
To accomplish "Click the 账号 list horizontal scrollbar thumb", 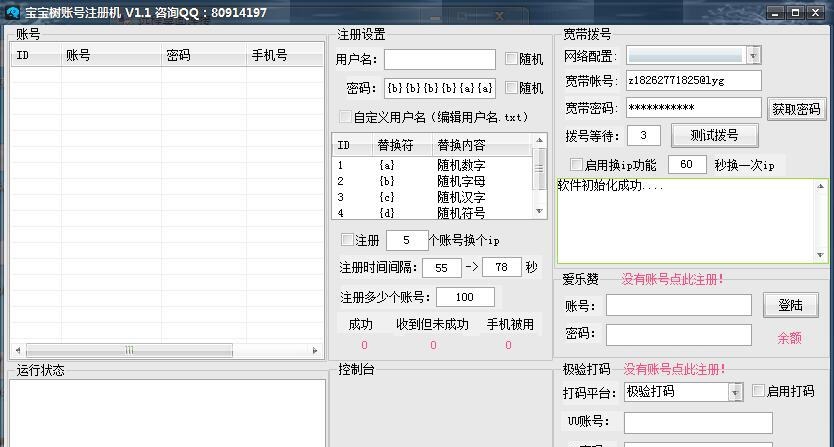I will tap(129, 350).
